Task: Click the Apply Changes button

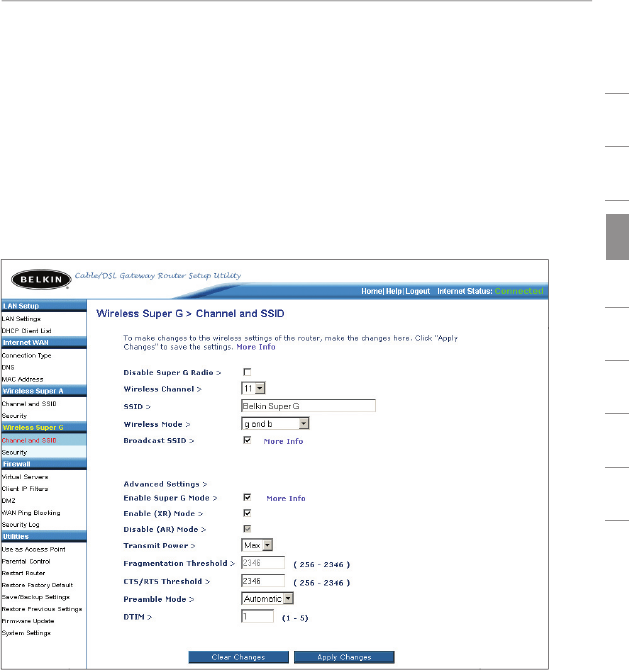Action: 344,657
